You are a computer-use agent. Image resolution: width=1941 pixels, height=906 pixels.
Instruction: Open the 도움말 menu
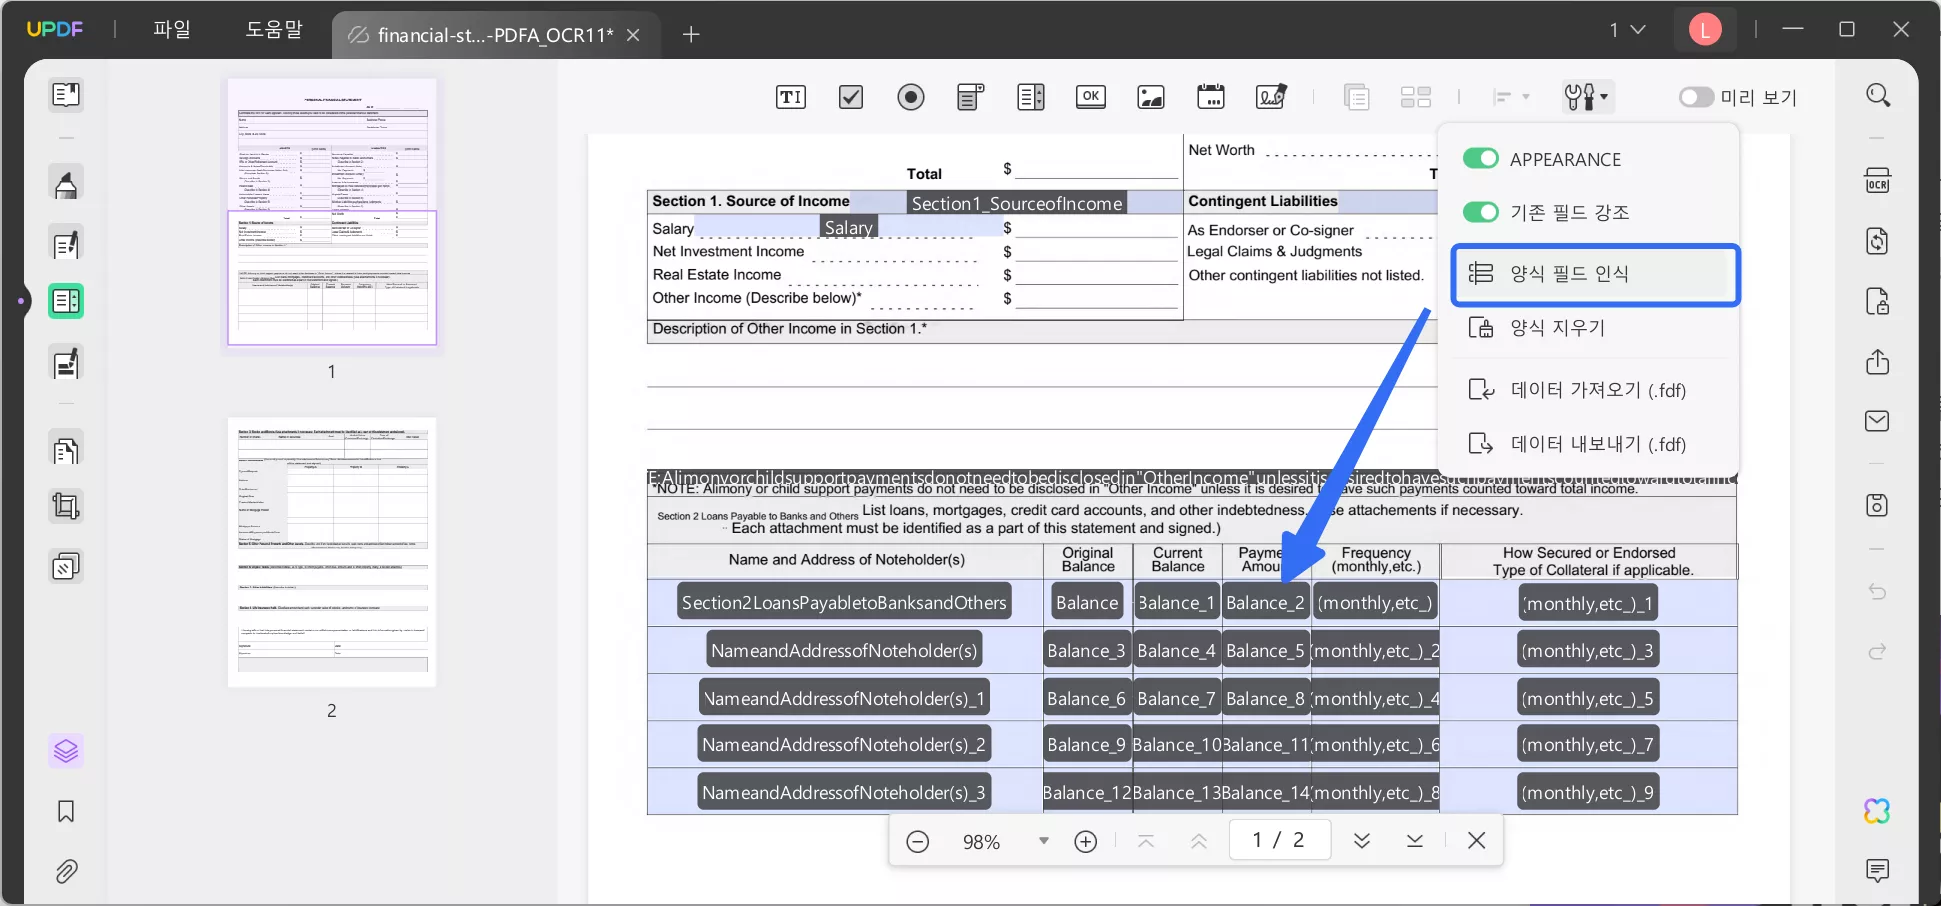coord(274,29)
